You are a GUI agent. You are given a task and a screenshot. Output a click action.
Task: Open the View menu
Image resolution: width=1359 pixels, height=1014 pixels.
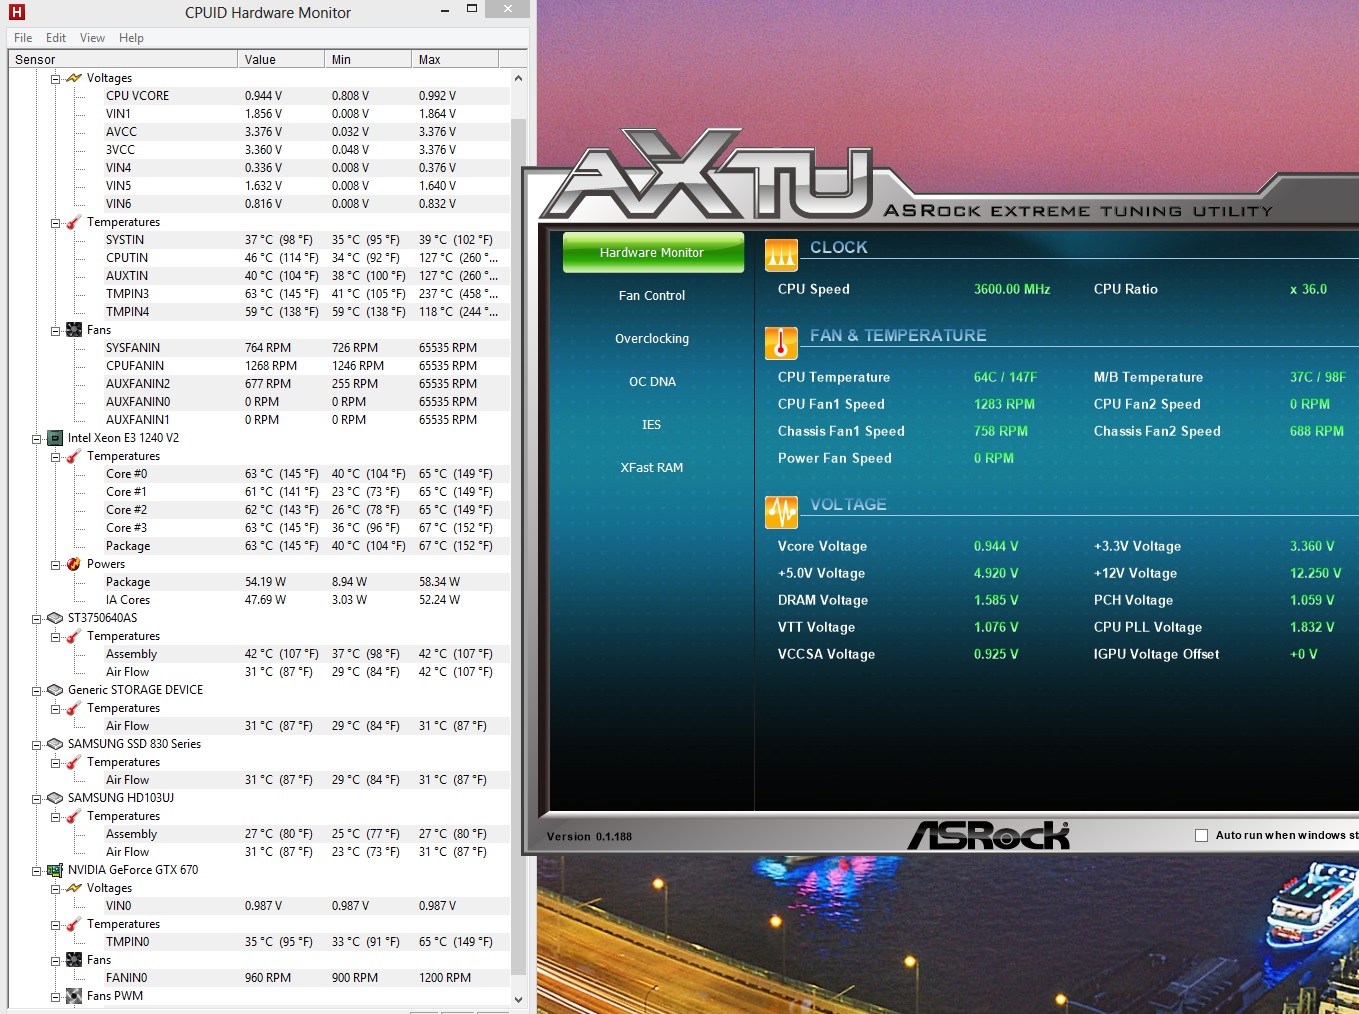tap(92, 38)
